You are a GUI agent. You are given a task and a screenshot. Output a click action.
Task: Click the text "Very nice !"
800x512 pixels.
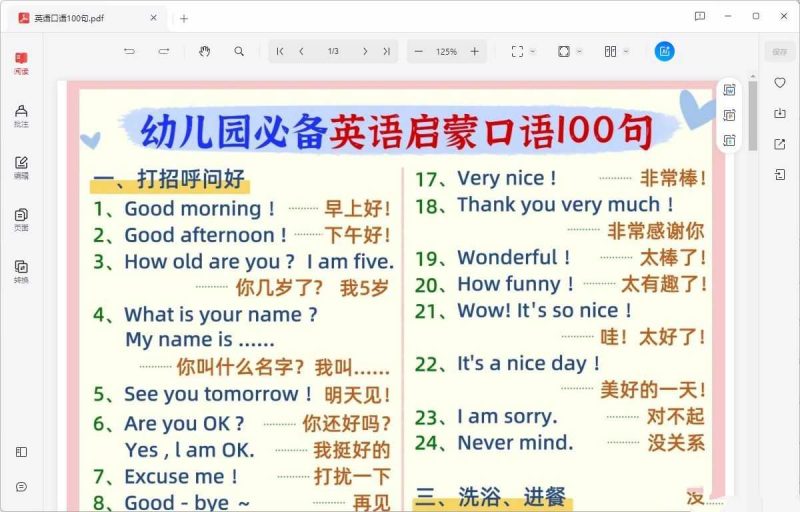507,178
